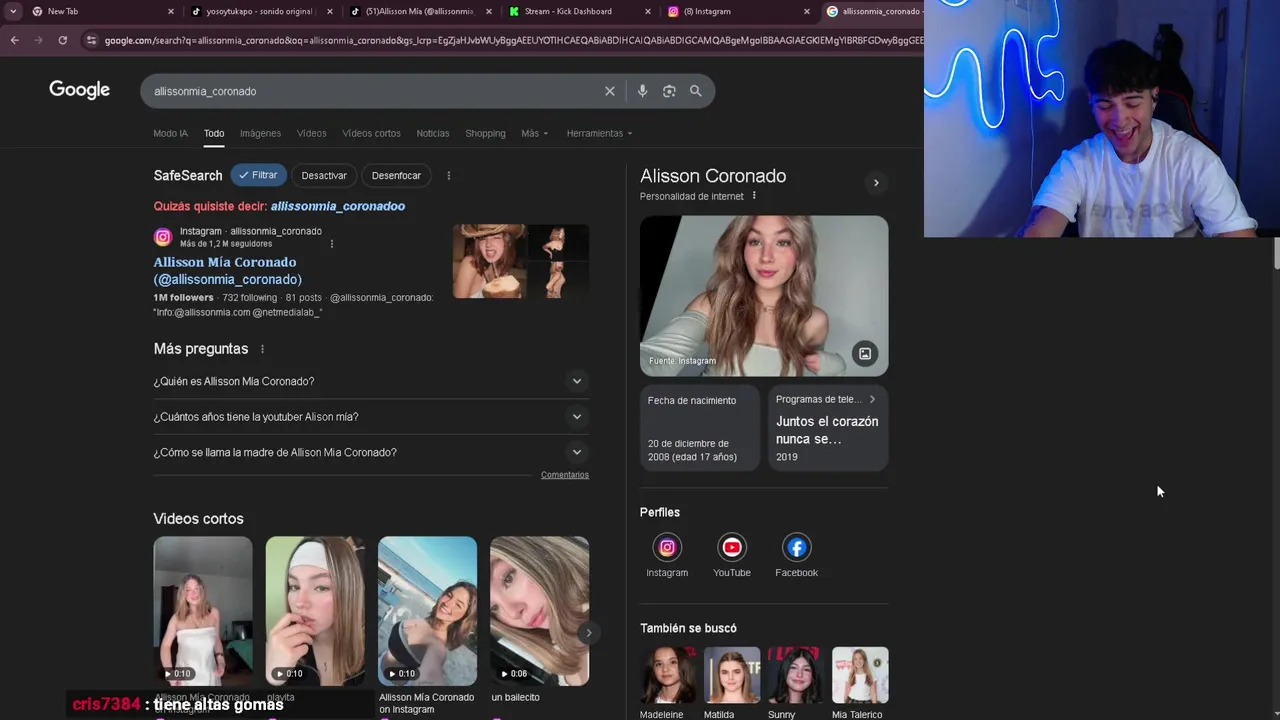The height and width of the screenshot is (720, 1280).
Task: Open the Facebook profile icon
Action: tap(797, 547)
